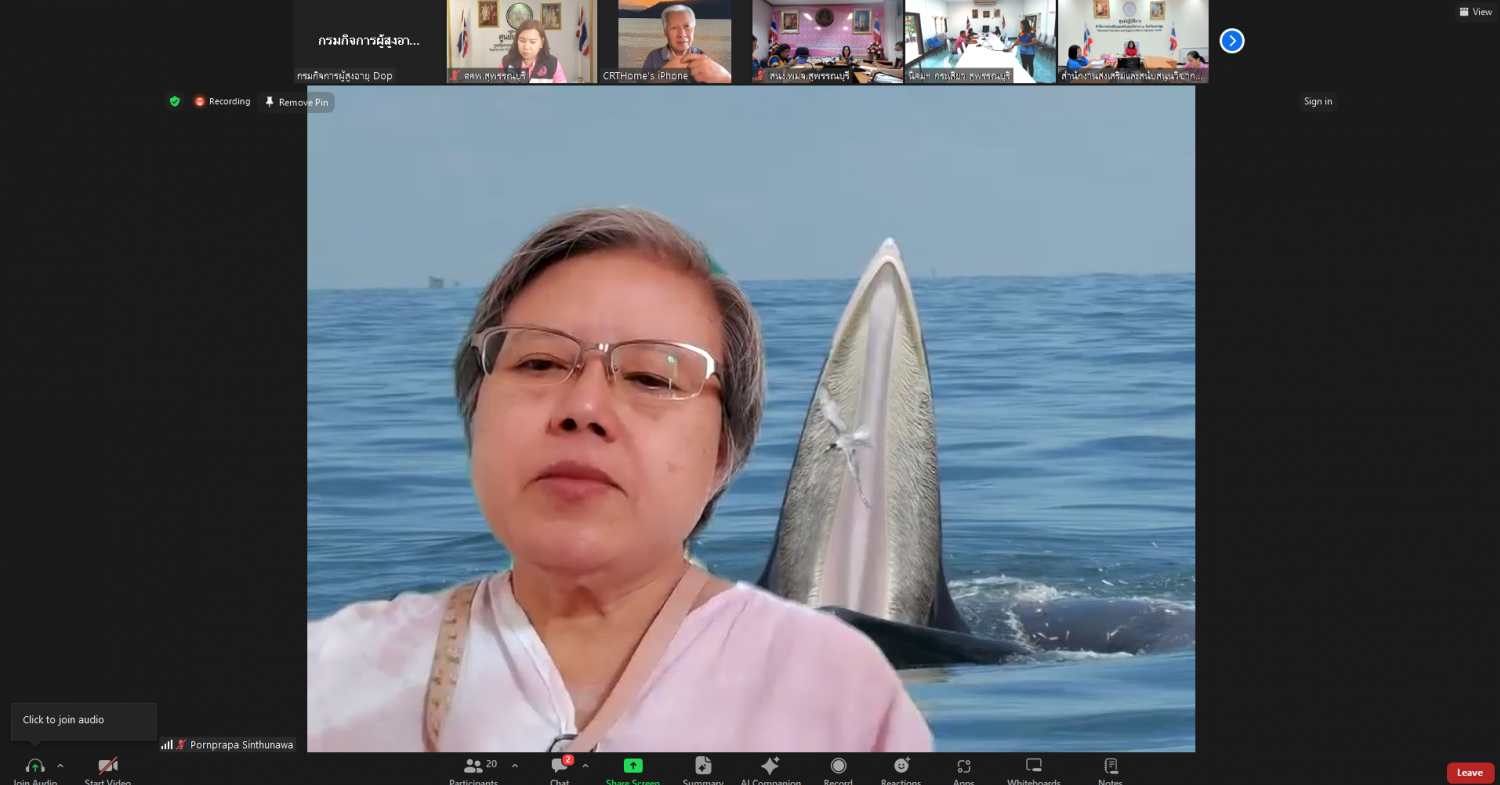Open the Apps icon in toolbar
This screenshot has width=1500, height=785.
tap(964, 766)
